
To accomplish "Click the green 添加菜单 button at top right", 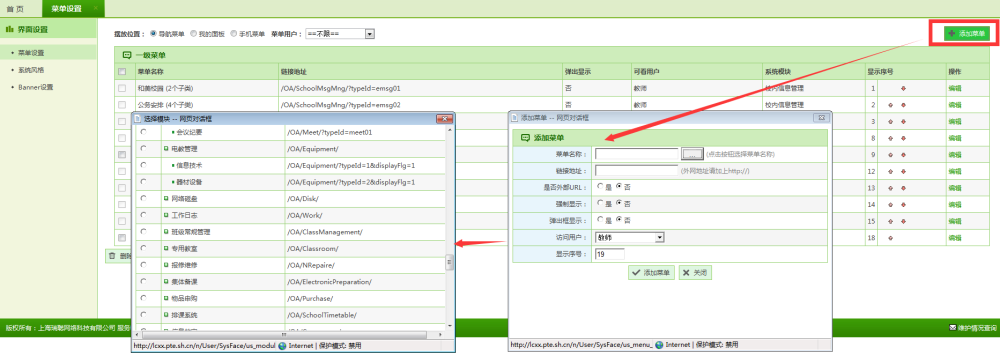I will pos(967,33).
